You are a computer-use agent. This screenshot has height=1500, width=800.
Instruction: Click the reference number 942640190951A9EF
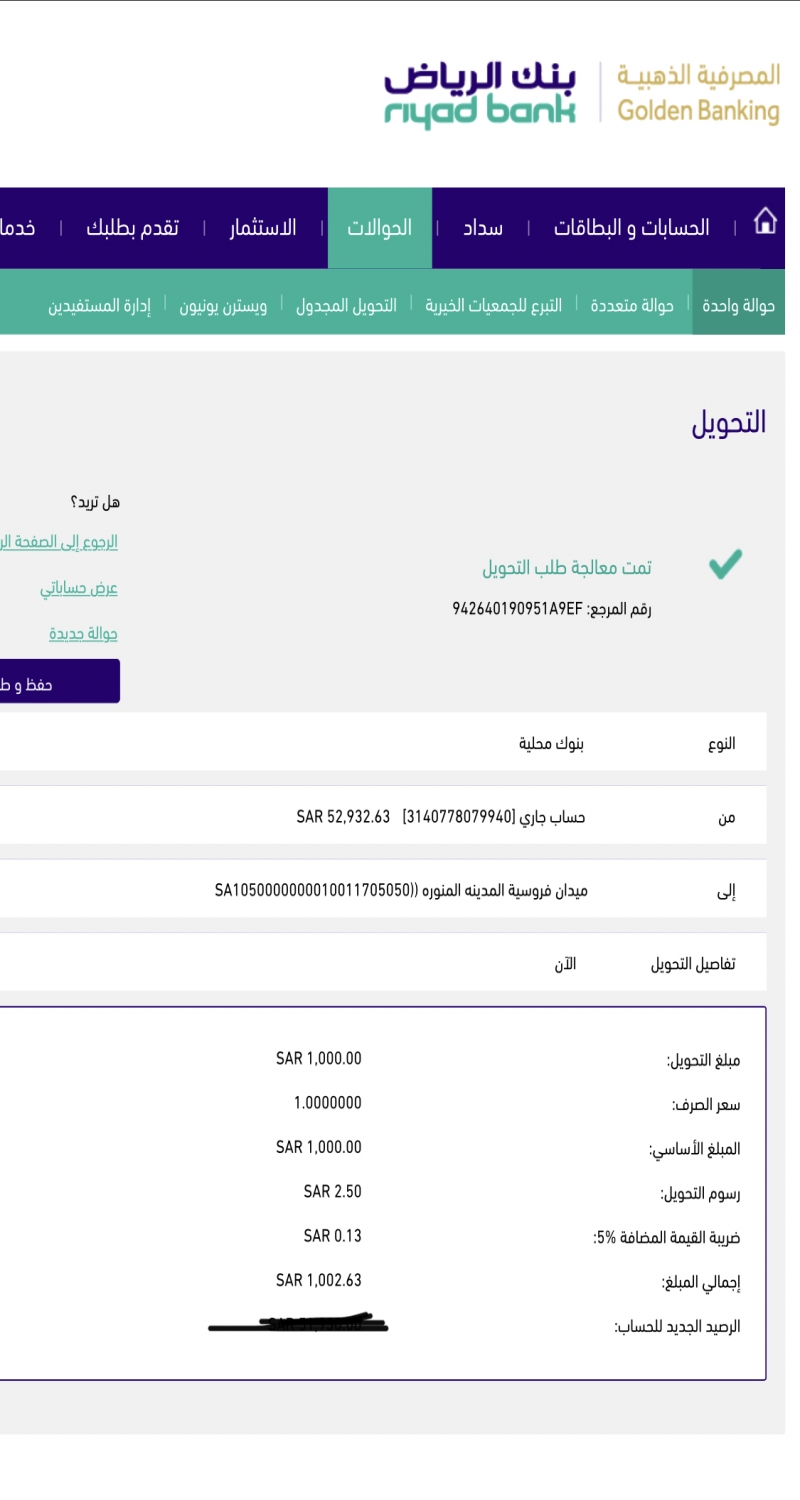coord(517,608)
